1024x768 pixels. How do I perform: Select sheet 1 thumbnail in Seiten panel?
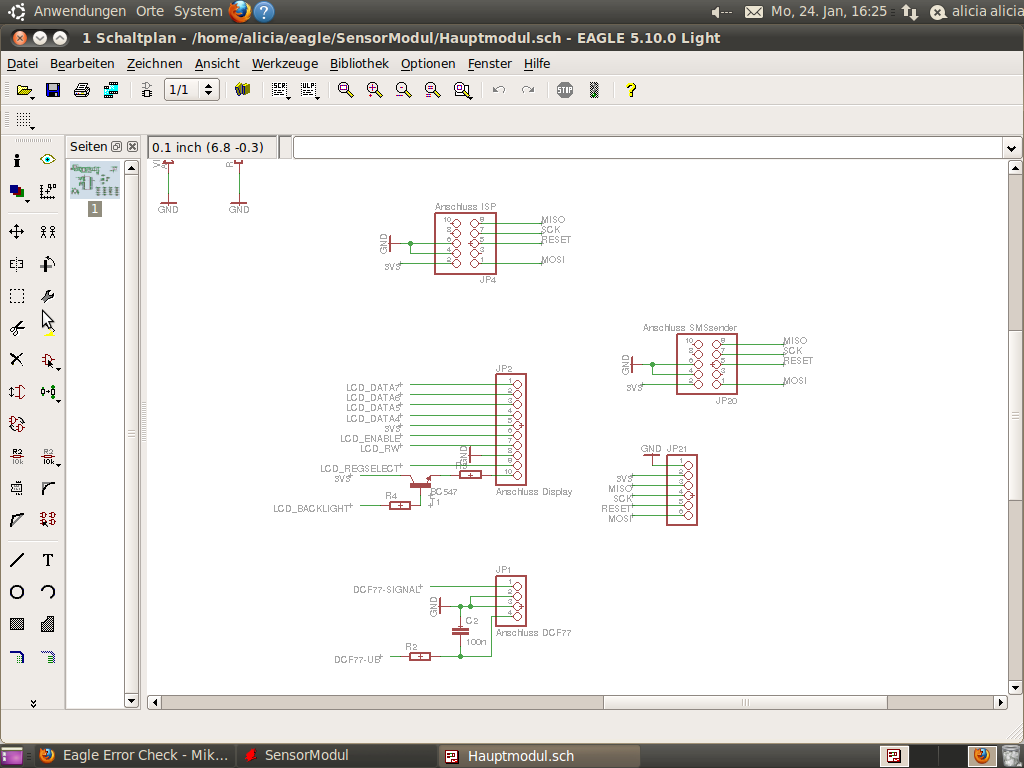[x=95, y=182]
